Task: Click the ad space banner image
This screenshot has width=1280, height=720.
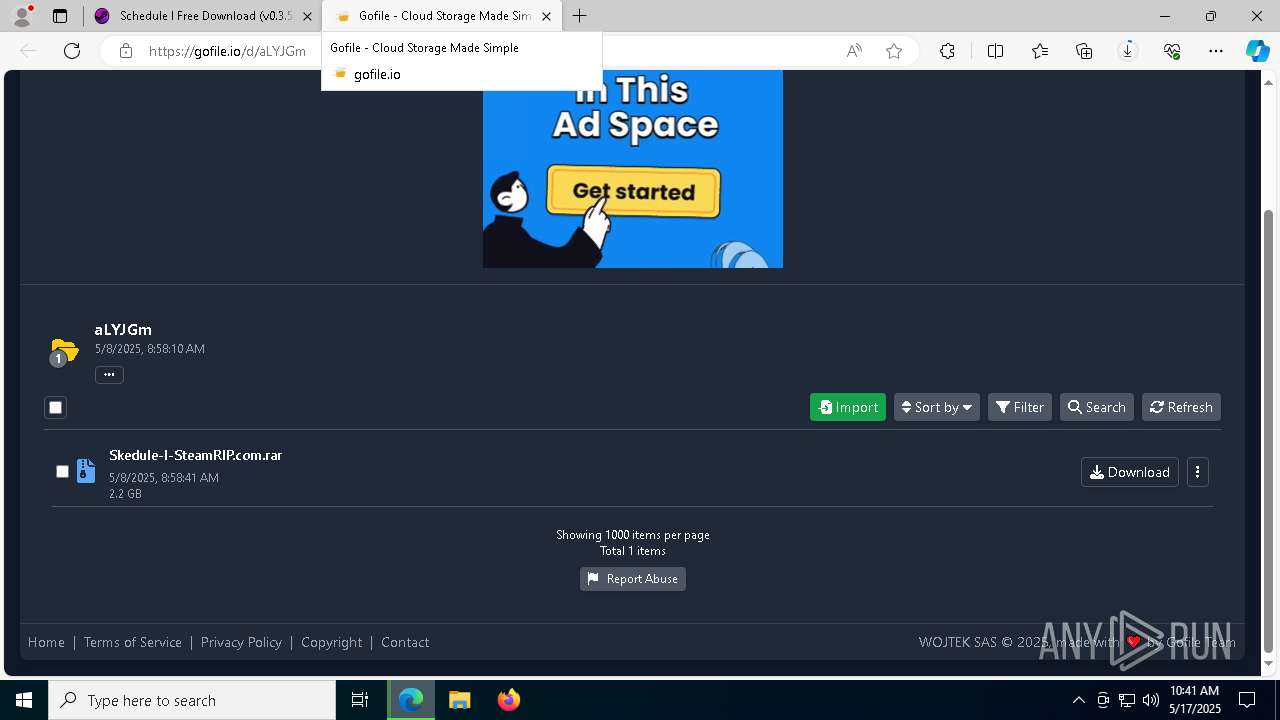Action: [633, 169]
